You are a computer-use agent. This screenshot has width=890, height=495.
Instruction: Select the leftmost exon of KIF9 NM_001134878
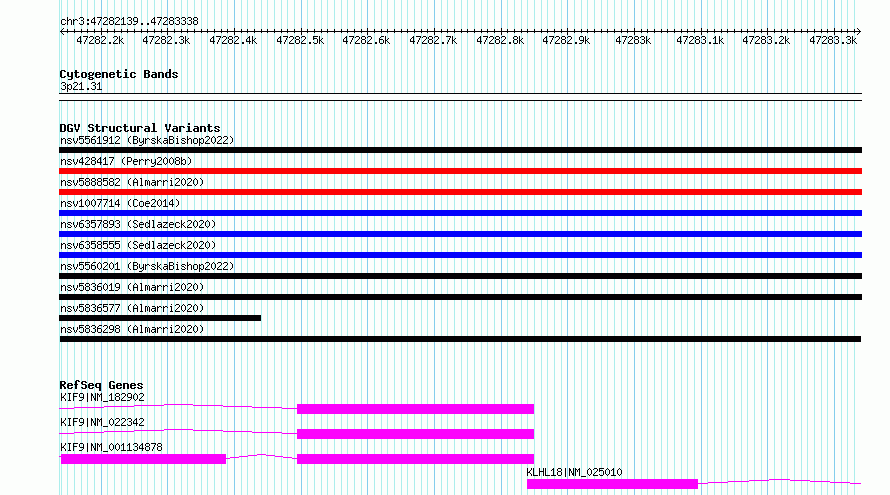point(143,459)
